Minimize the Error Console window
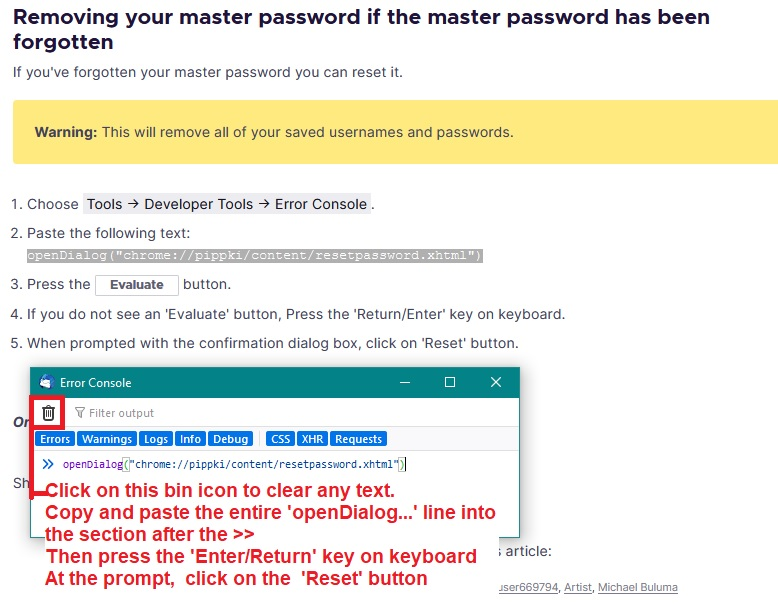The height and width of the screenshot is (604, 778). [405, 382]
